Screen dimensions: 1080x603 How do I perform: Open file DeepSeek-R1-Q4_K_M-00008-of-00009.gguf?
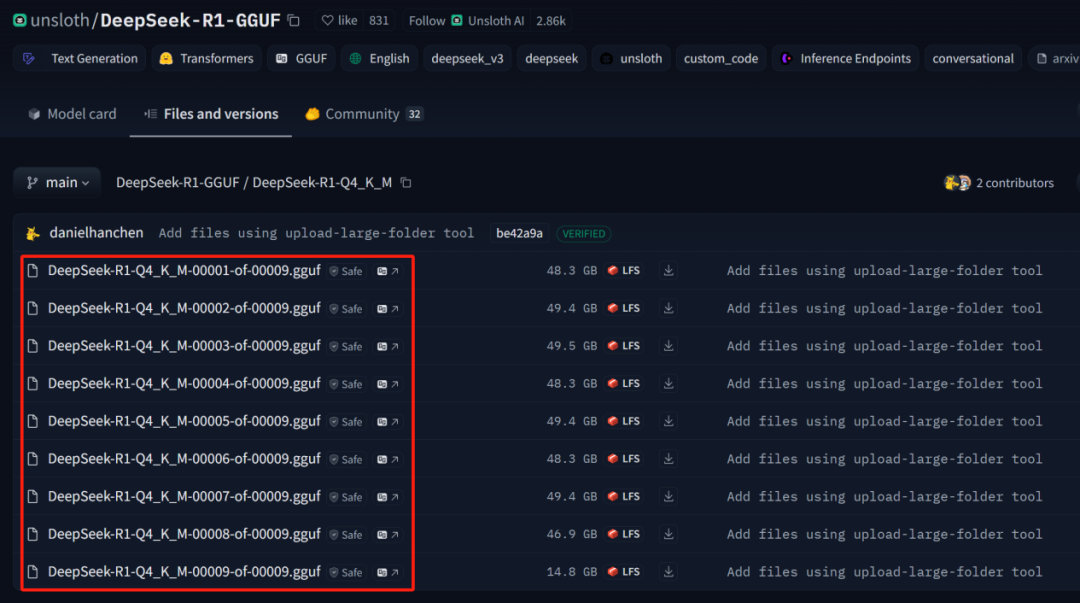point(184,534)
